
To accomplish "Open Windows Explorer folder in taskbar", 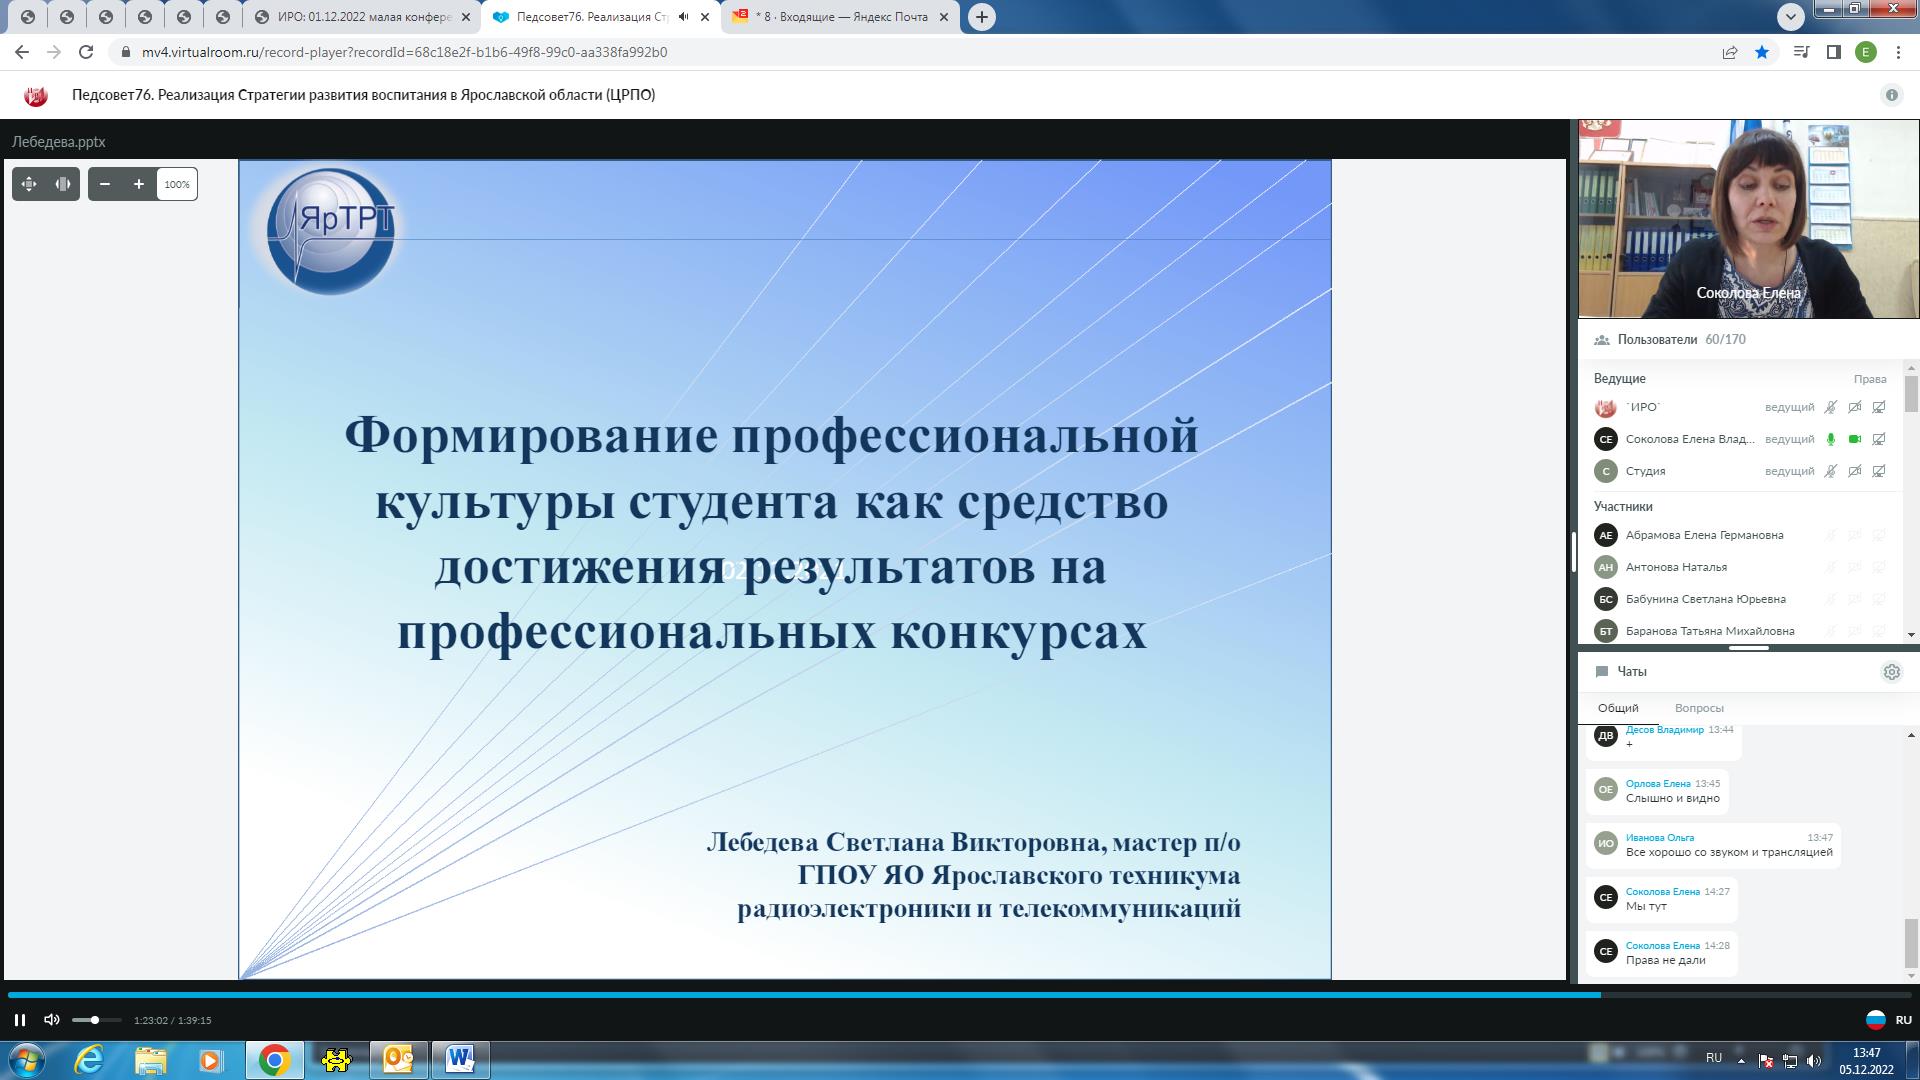I will tap(150, 1060).
